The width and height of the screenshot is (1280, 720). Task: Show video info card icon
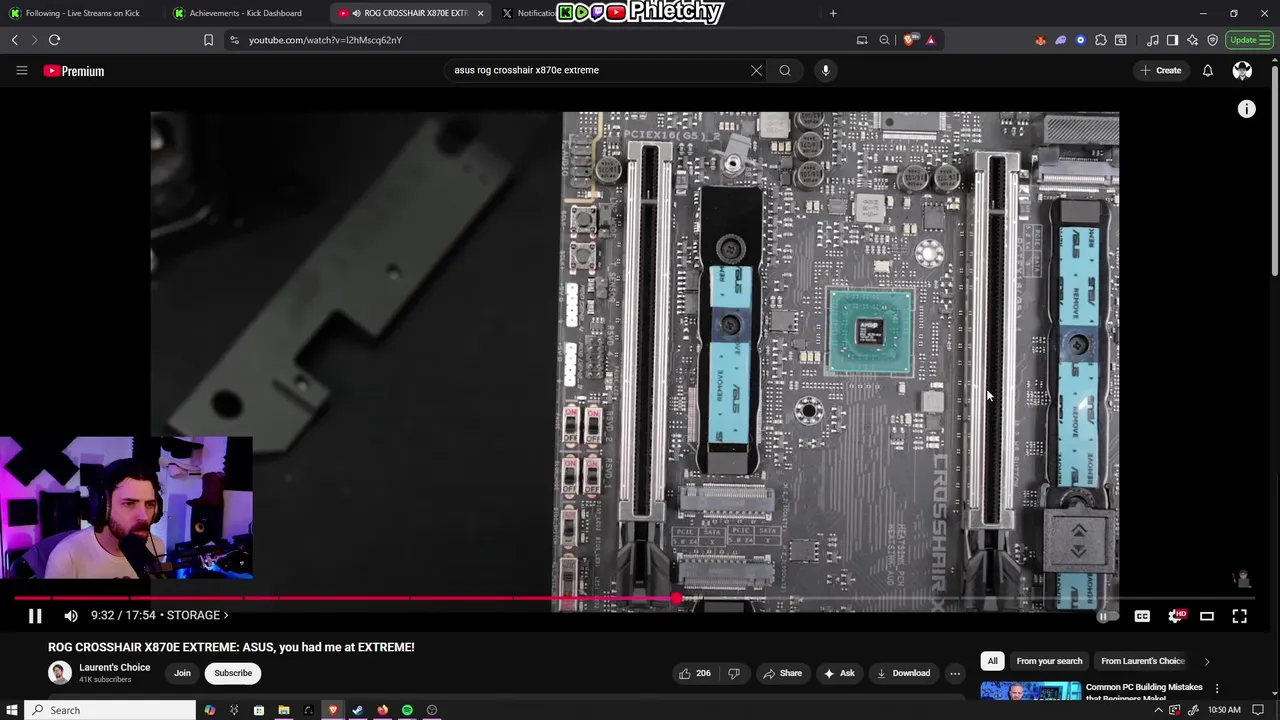(1246, 109)
